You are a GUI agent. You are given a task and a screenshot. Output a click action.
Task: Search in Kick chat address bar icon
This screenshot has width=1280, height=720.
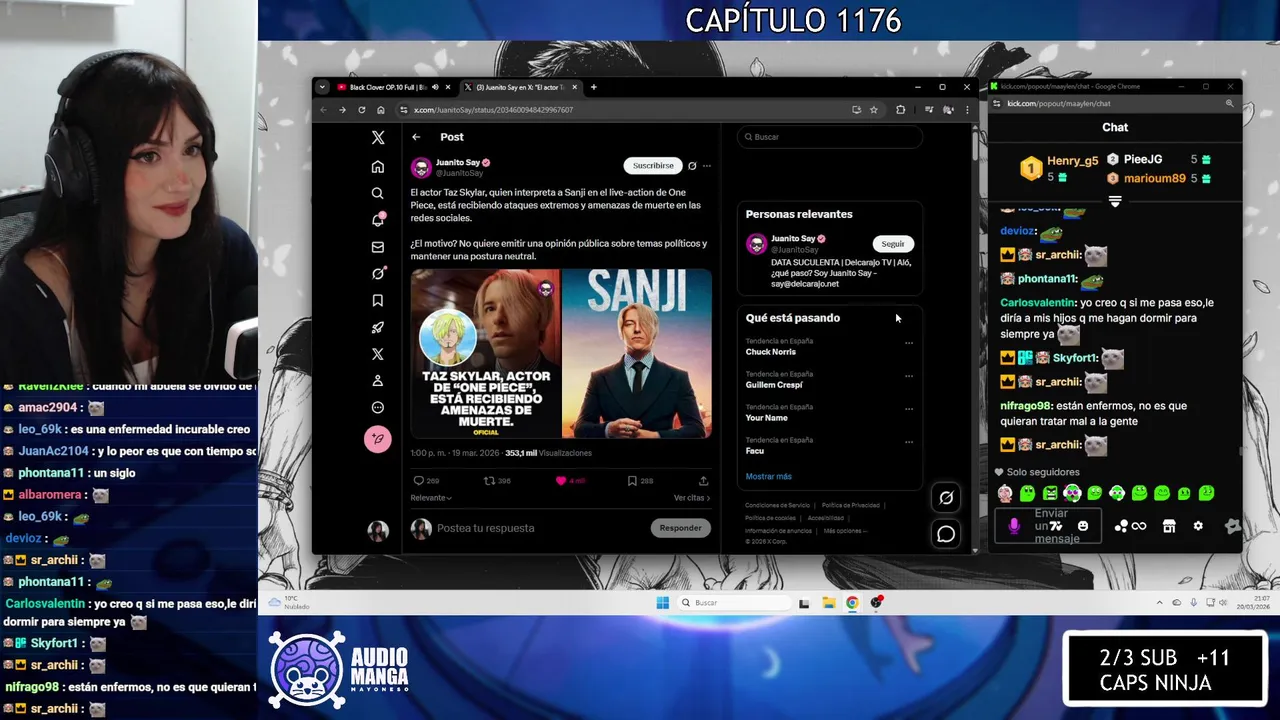(1229, 103)
